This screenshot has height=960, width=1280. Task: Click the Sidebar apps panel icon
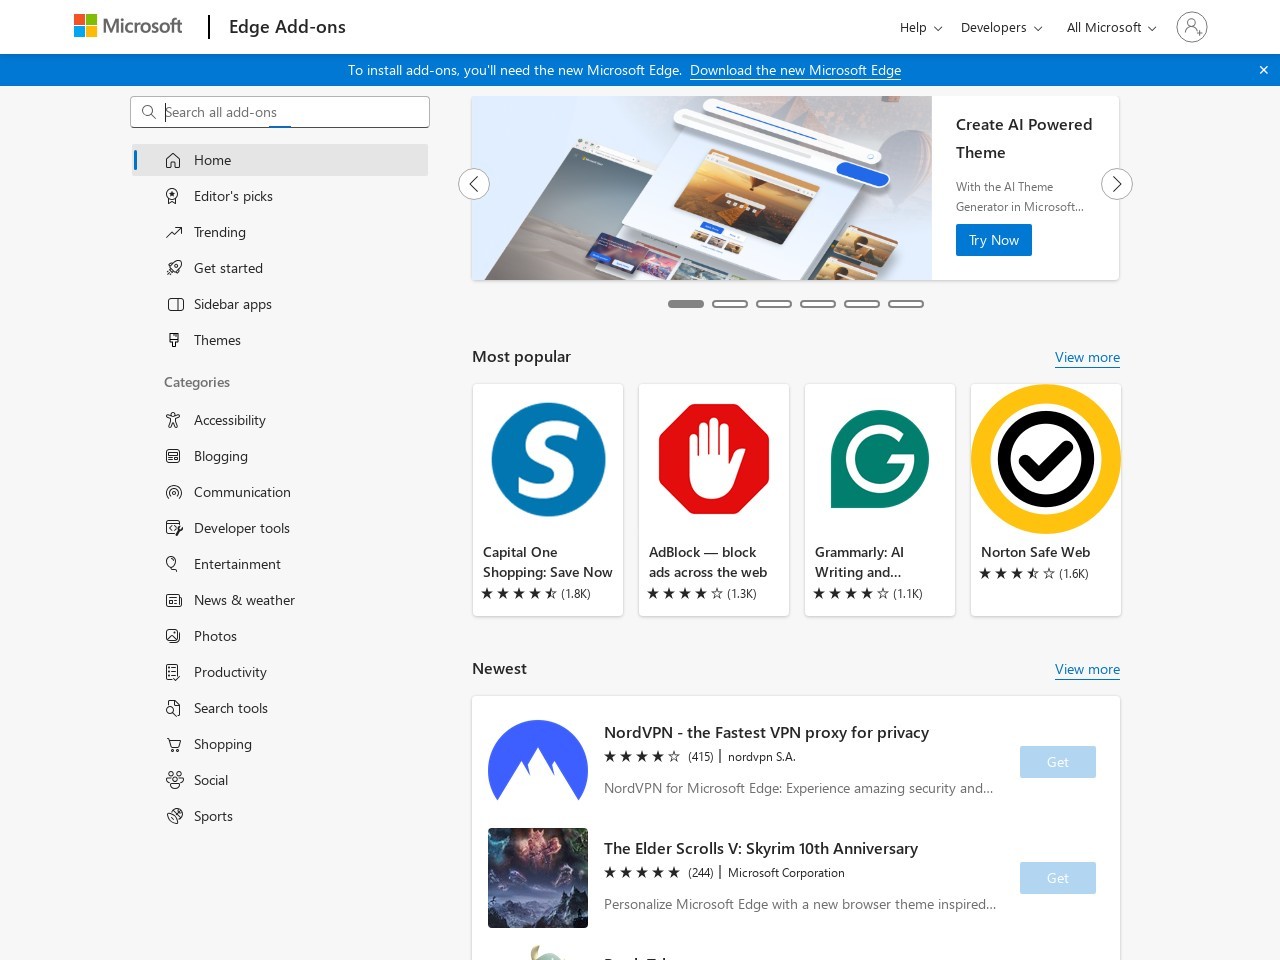[174, 304]
